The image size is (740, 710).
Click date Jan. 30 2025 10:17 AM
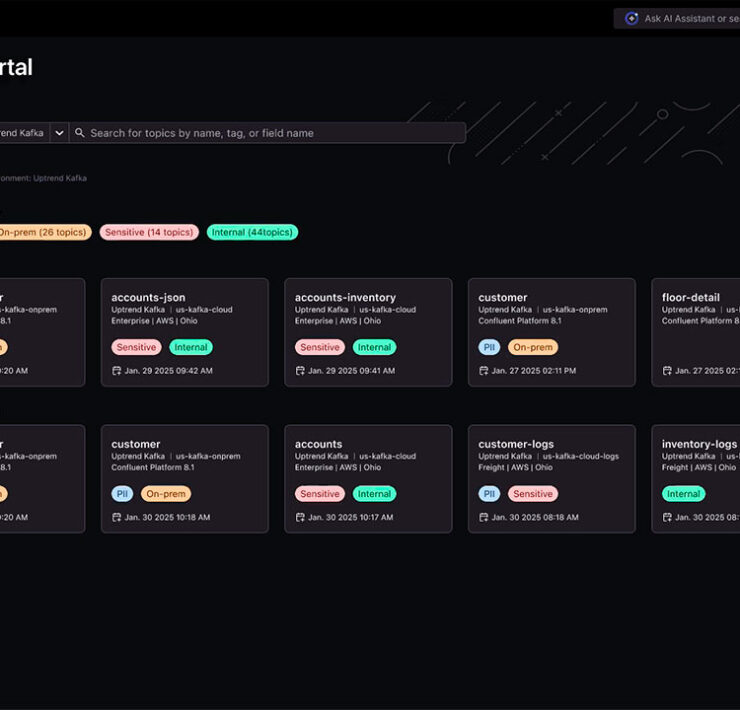pyautogui.click(x=351, y=517)
